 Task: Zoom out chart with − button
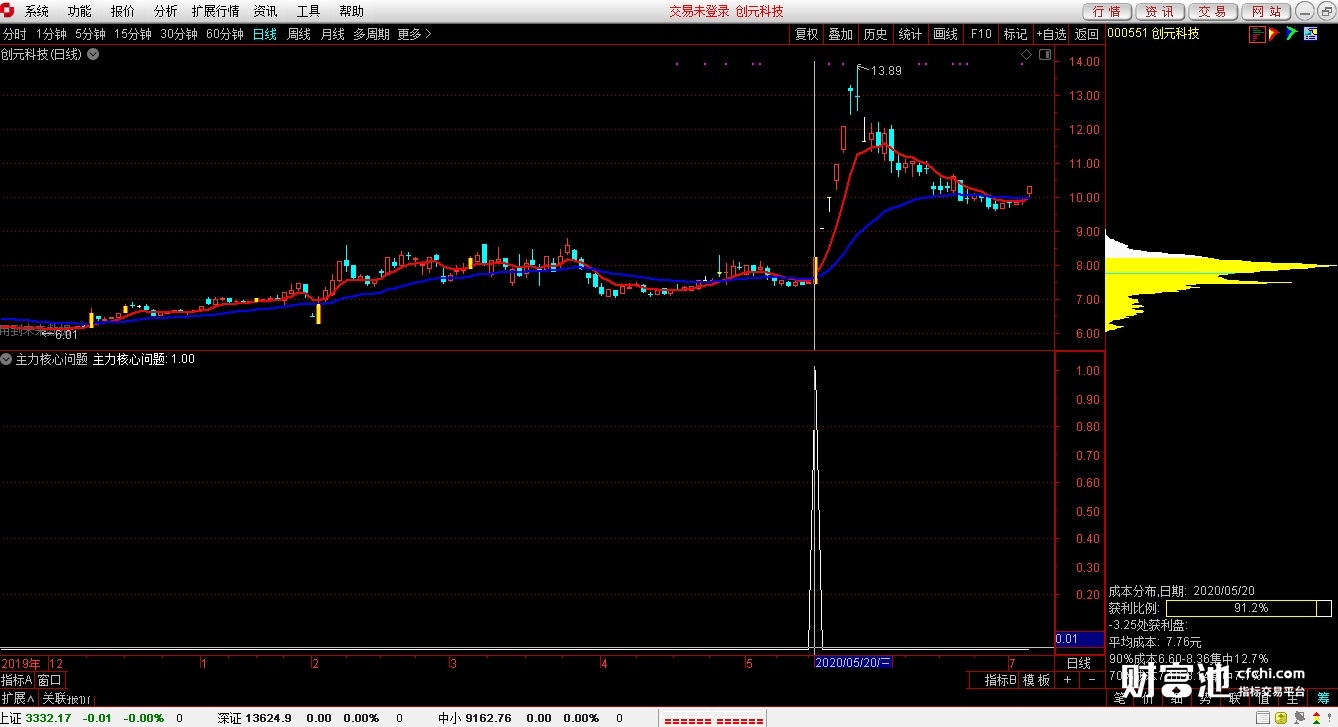(x=1090, y=680)
